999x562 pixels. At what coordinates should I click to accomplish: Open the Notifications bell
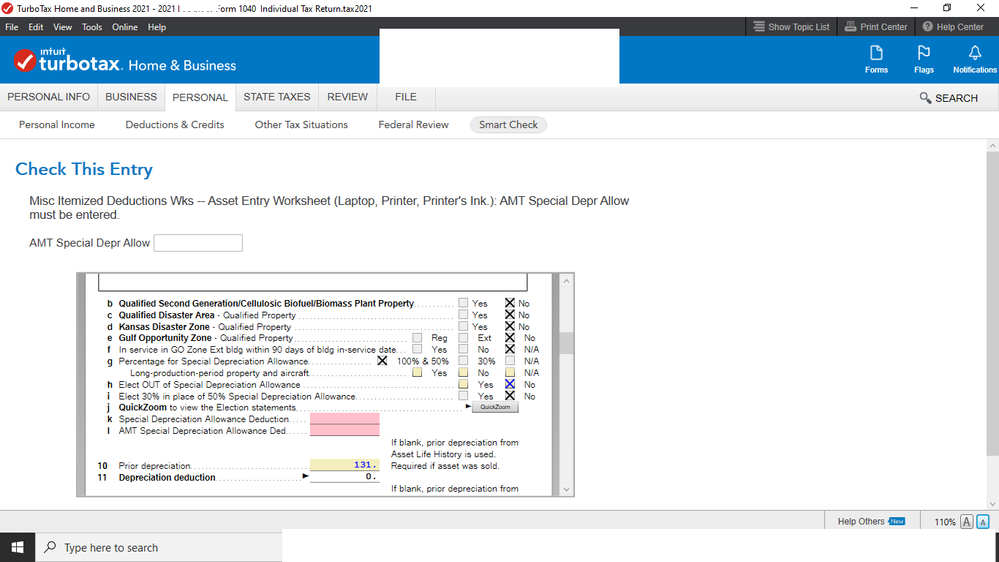975,59
